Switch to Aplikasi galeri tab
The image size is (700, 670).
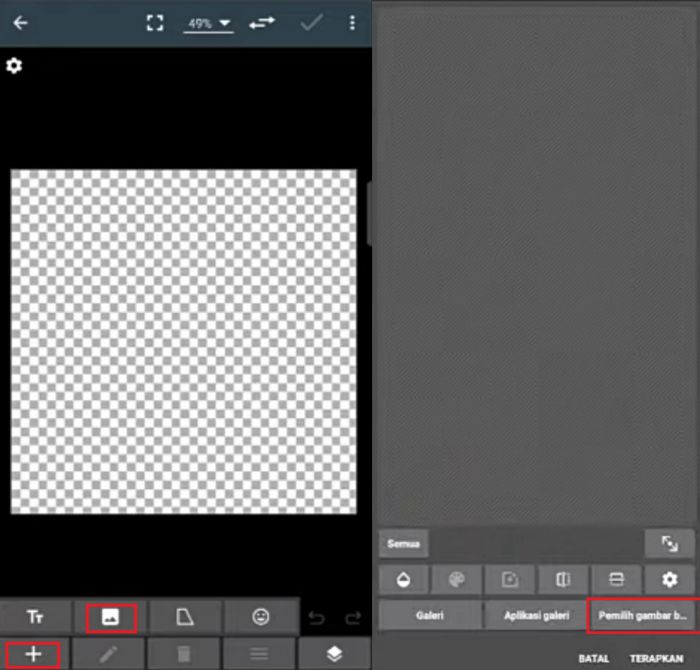[536, 616]
